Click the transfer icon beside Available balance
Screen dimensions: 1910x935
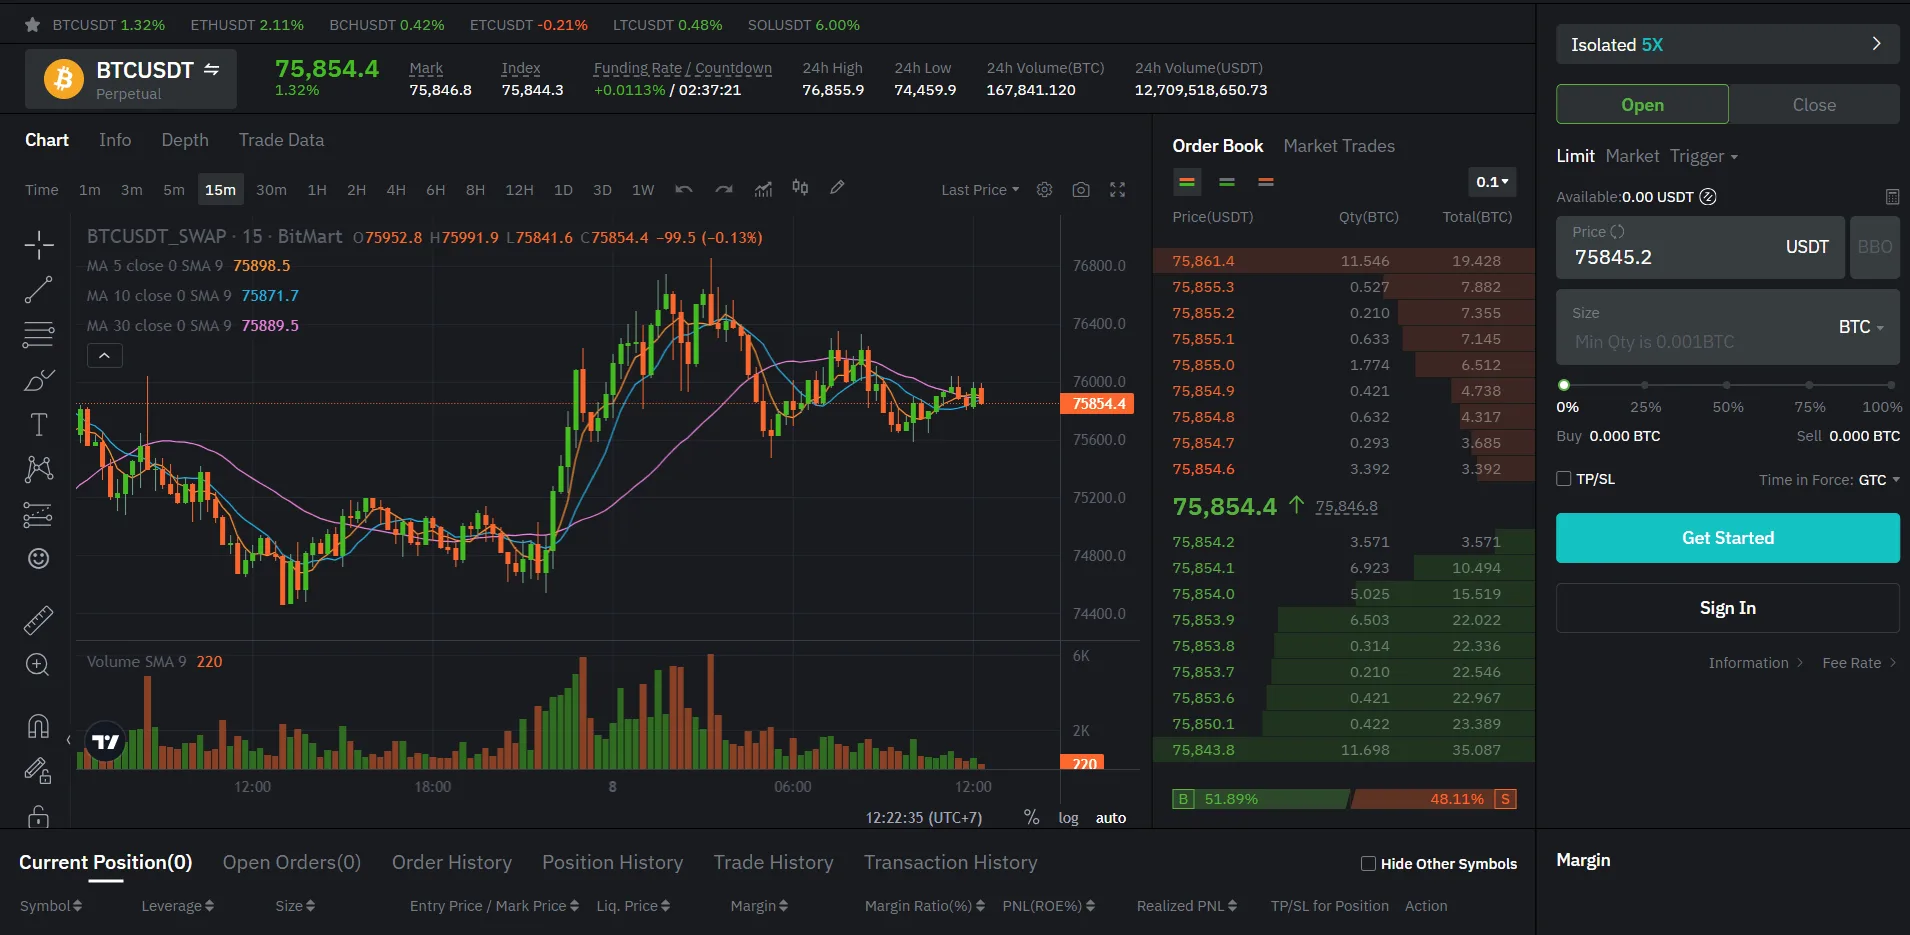1708,197
